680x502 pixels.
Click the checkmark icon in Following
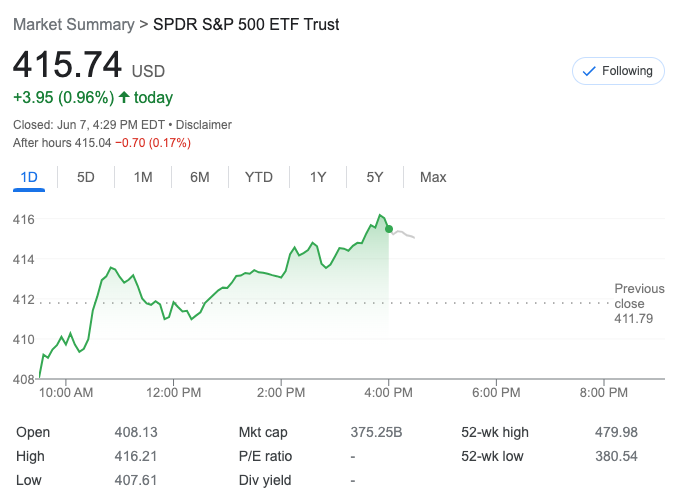[589, 71]
